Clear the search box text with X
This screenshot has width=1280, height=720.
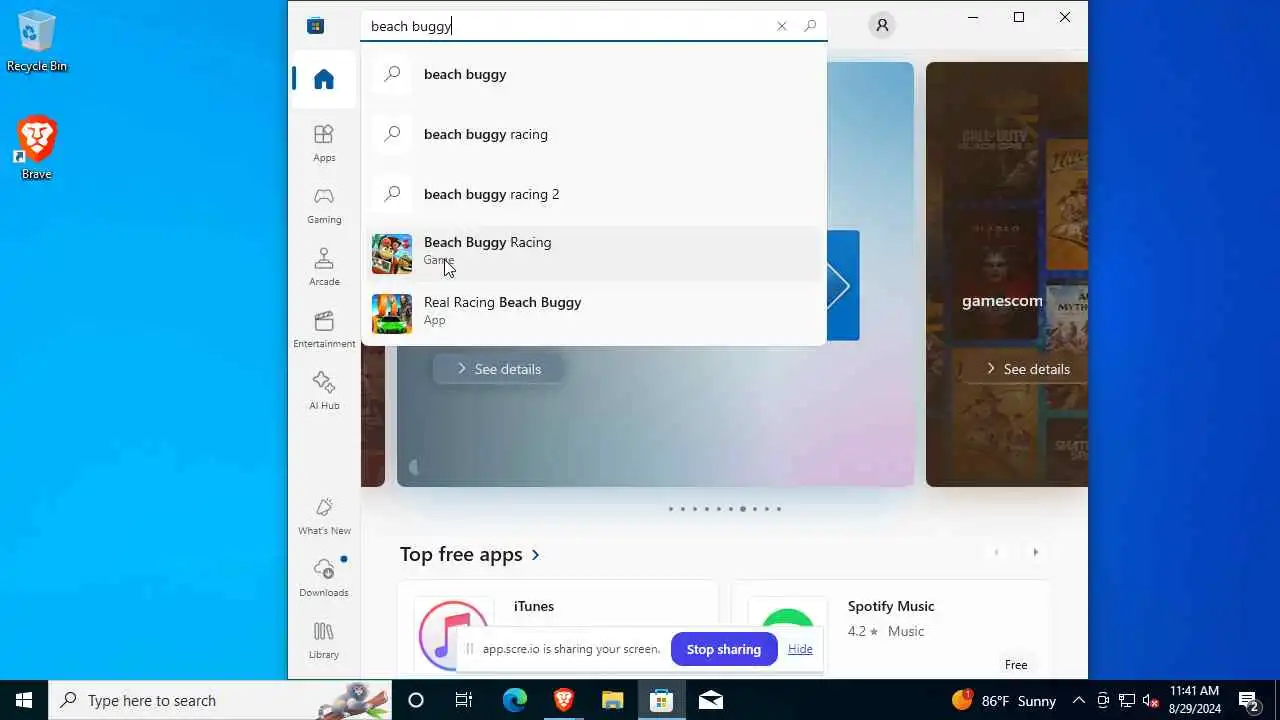pos(782,26)
